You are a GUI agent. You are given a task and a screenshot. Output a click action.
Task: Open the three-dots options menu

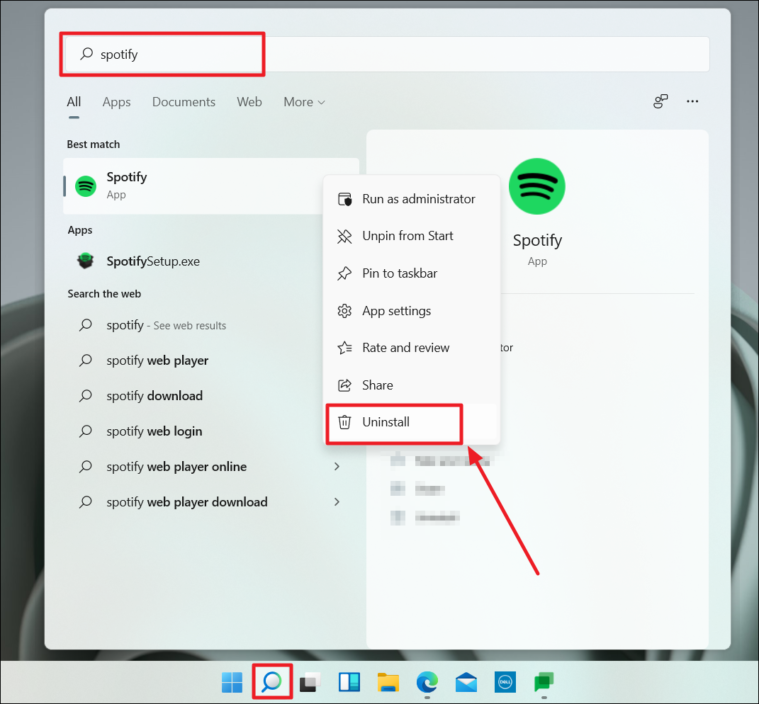692,101
